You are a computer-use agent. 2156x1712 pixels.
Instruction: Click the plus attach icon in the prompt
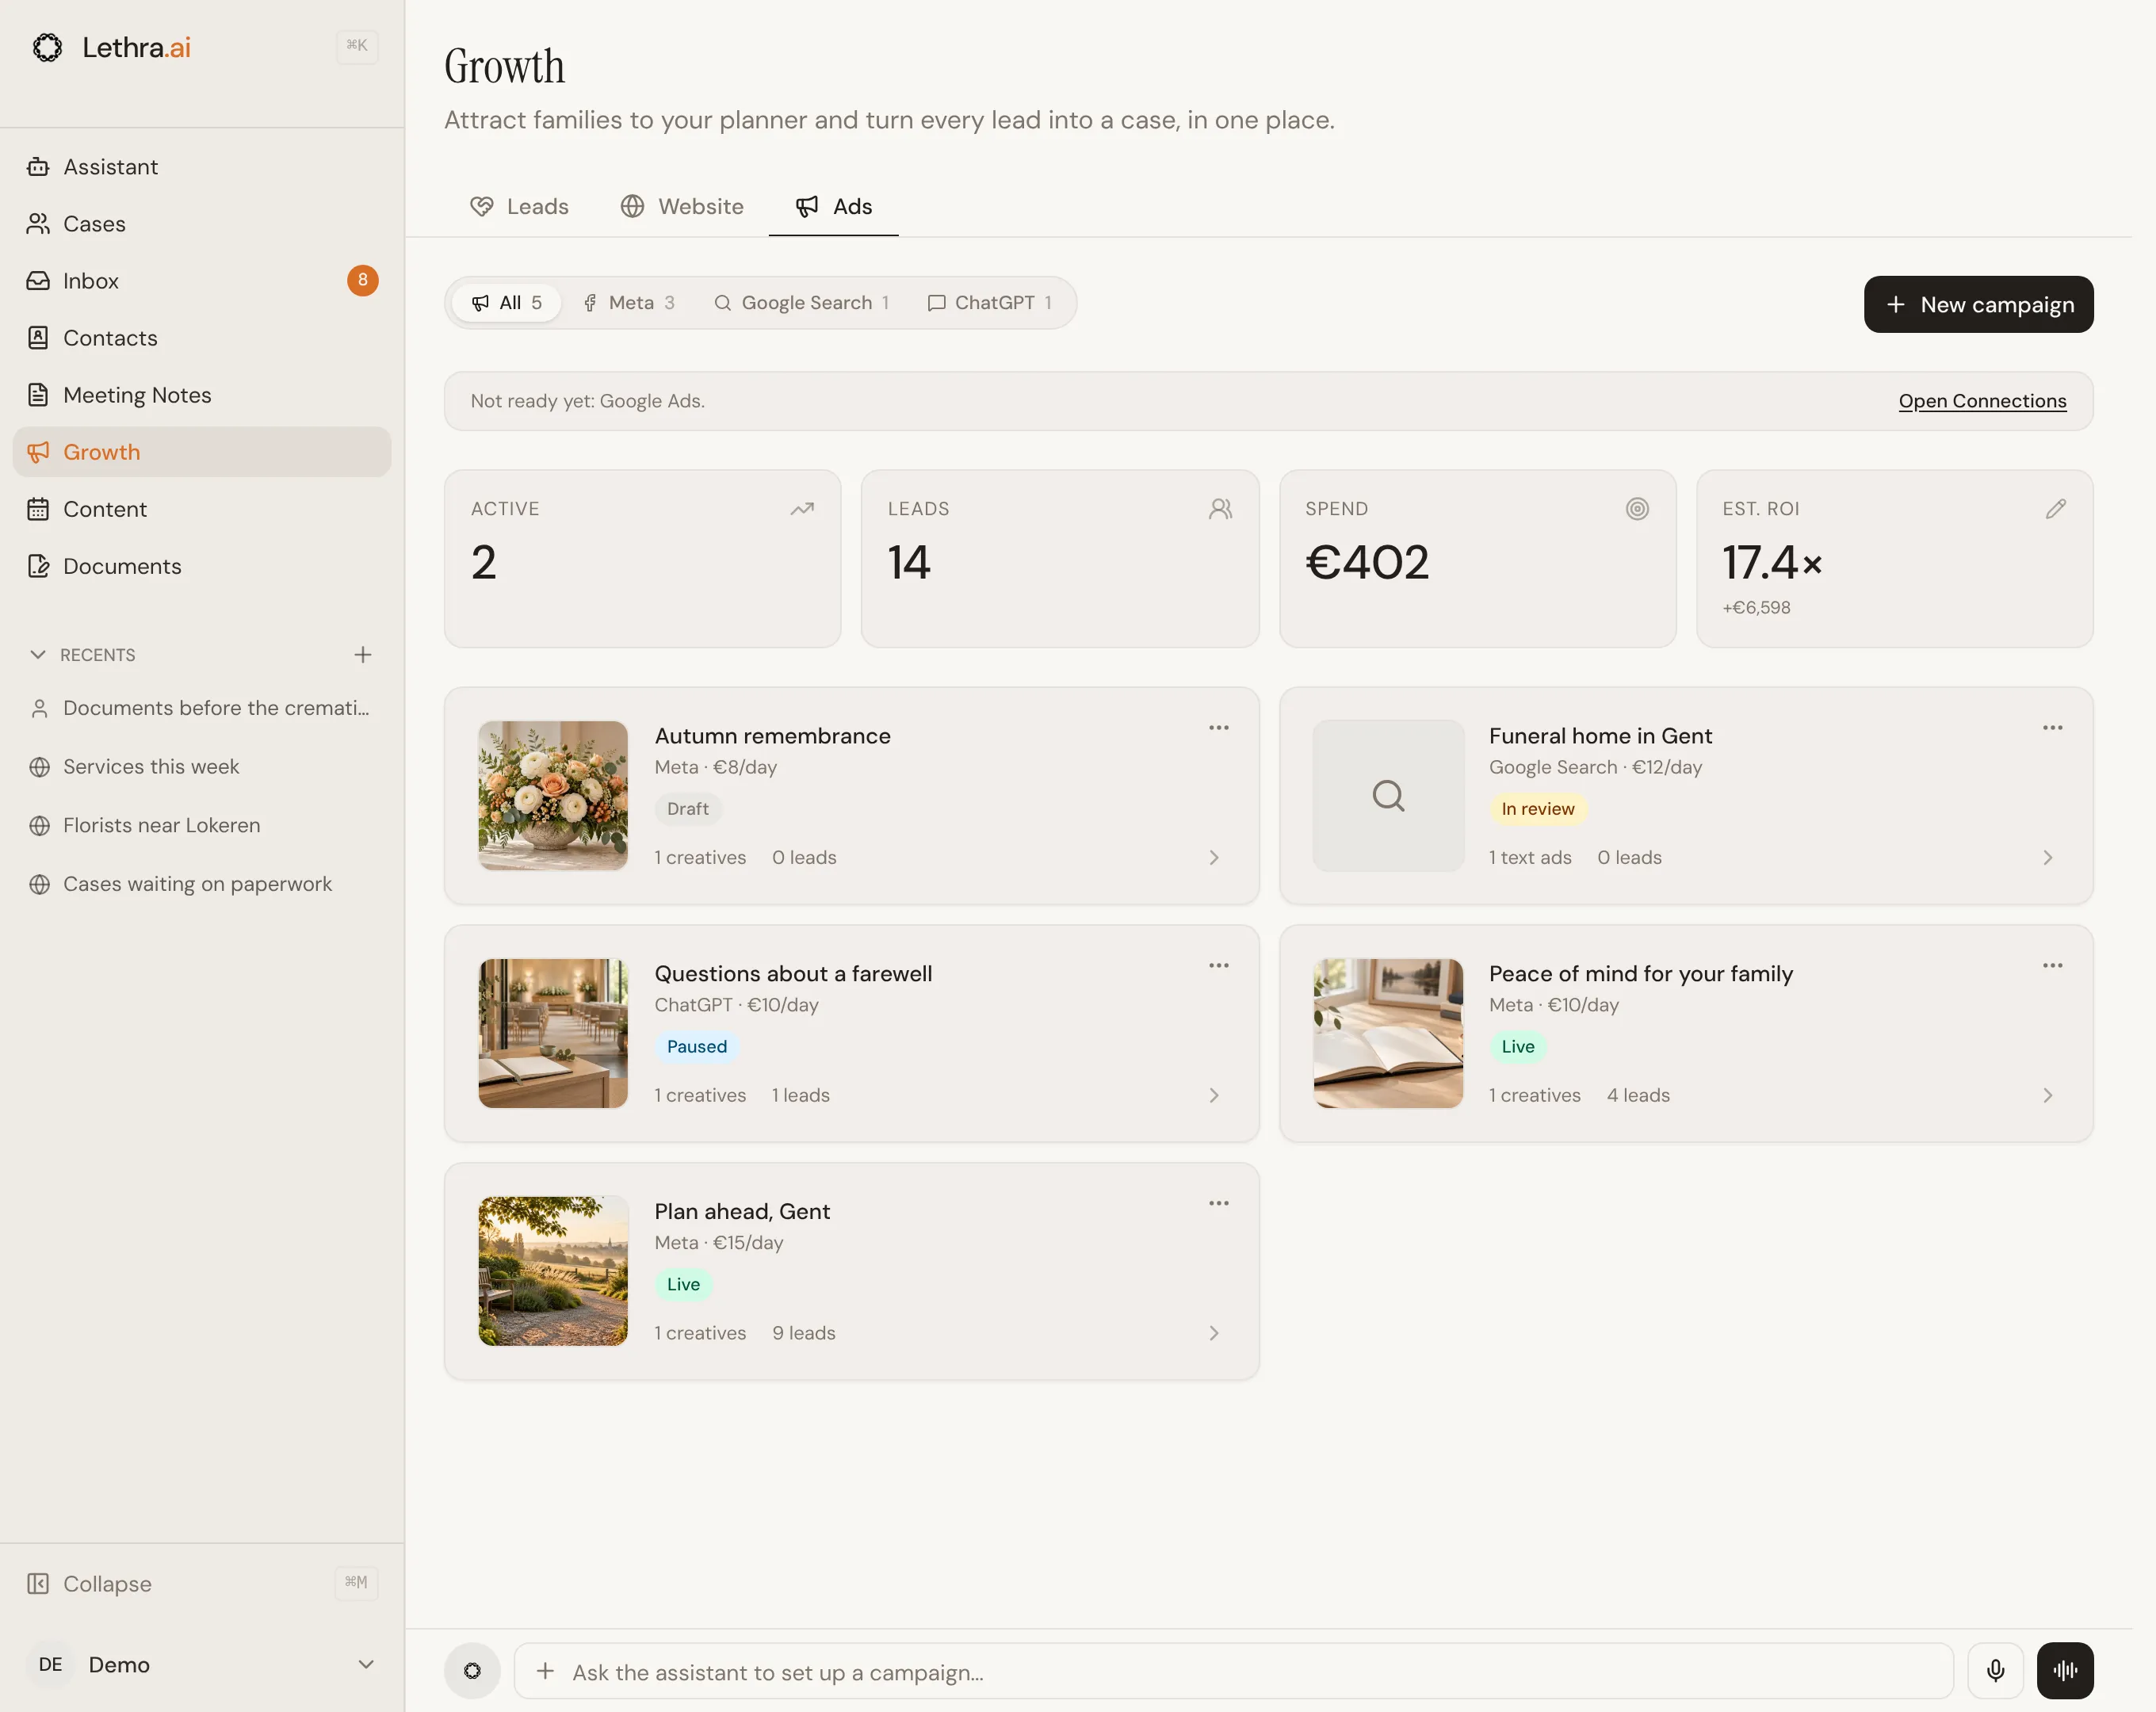pyautogui.click(x=545, y=1671)
